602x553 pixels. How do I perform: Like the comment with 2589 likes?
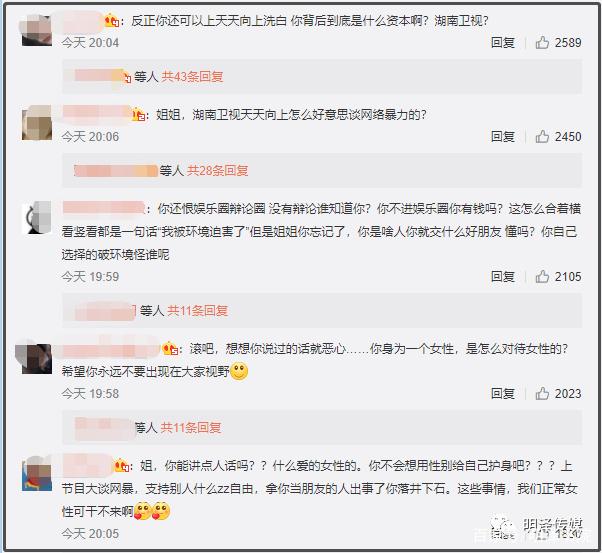(x=542, y=43)
